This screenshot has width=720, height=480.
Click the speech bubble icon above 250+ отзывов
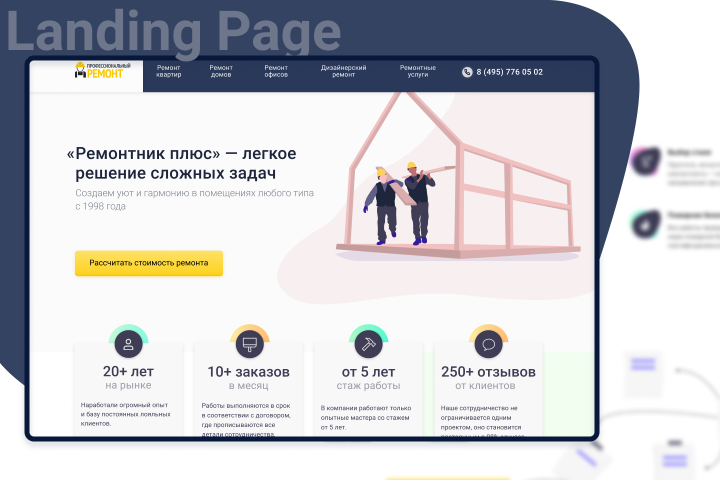point(489,344)
